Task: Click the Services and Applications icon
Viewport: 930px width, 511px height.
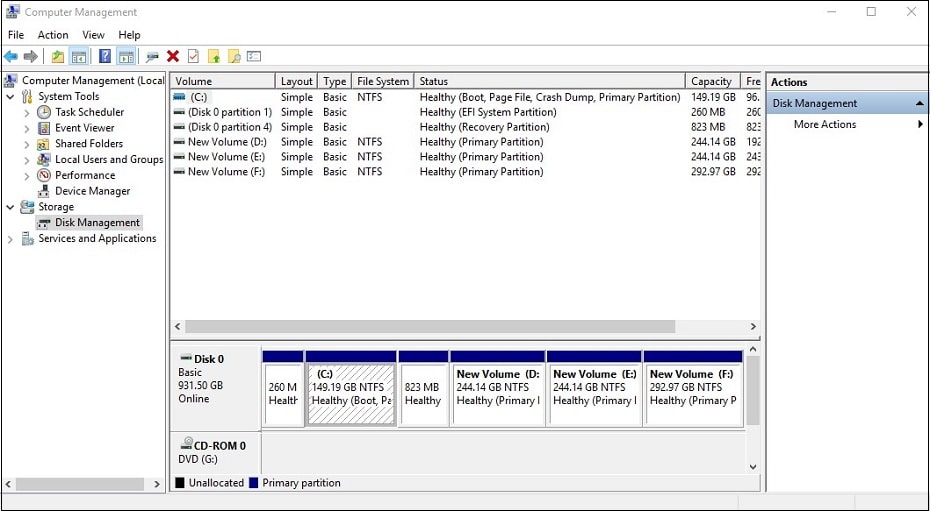Action: click(x=27, y=238)
